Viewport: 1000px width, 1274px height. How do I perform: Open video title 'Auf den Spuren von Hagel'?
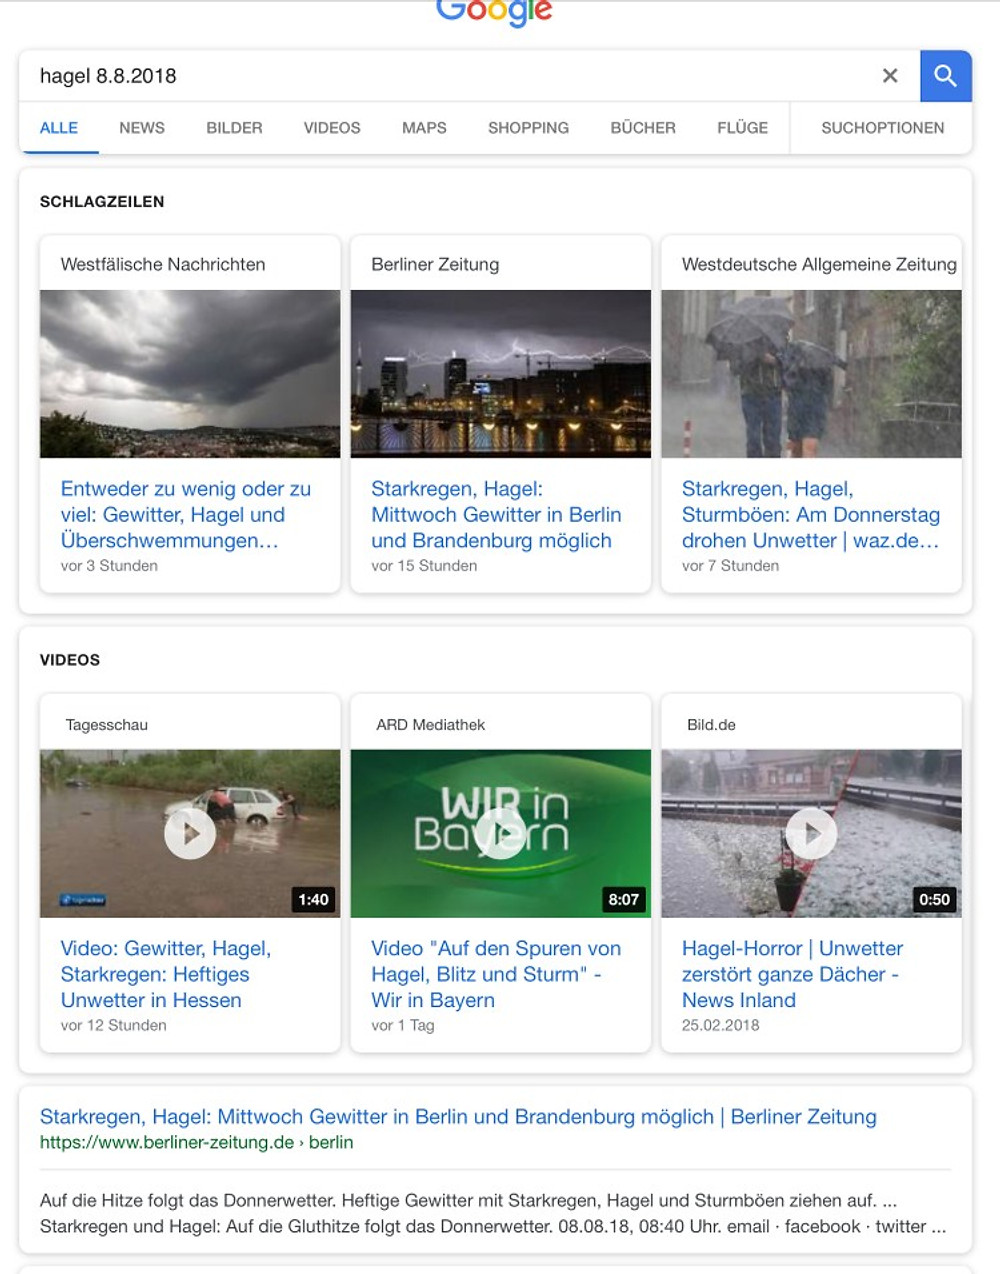tap(496, 974)
